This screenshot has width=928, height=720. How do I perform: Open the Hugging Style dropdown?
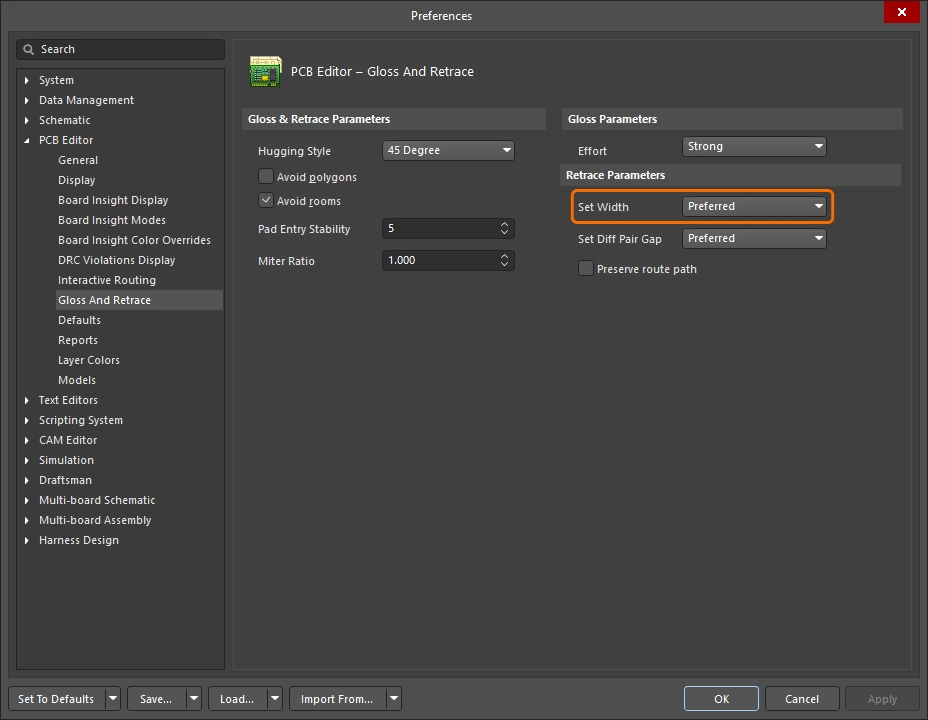tap(447, 150)
